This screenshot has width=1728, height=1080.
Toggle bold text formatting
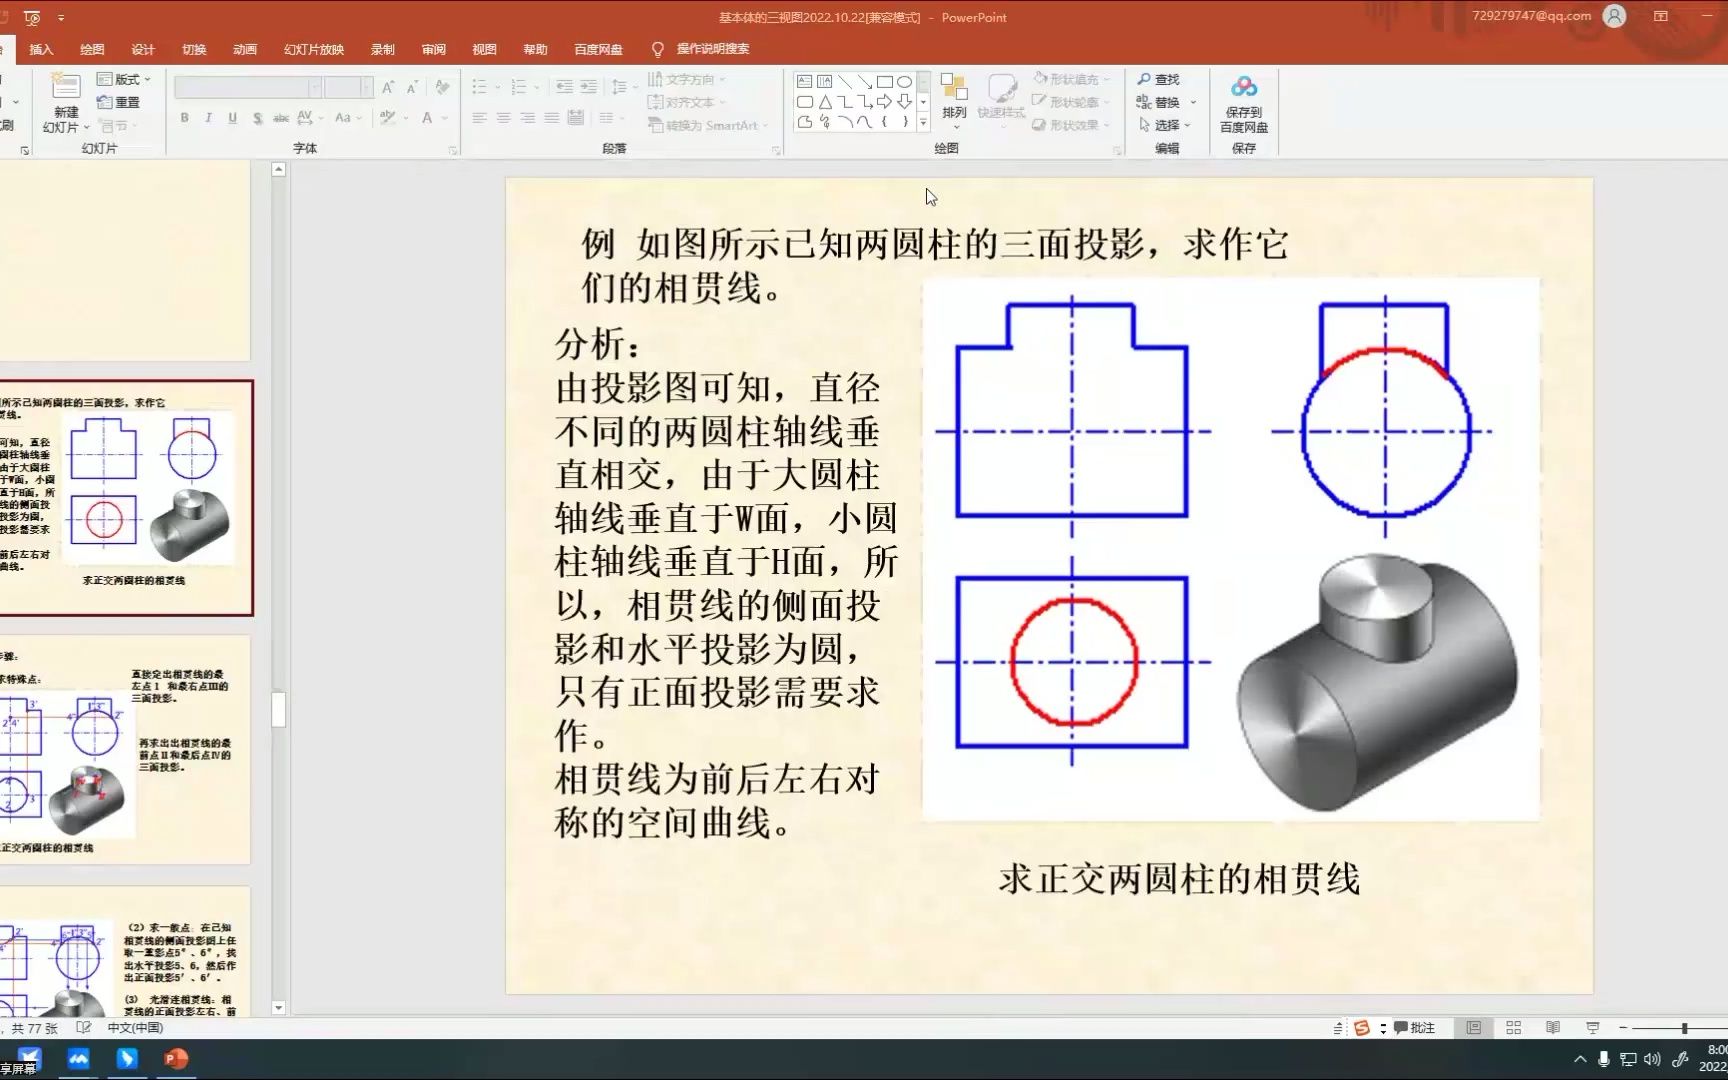[x=184, y=117]
